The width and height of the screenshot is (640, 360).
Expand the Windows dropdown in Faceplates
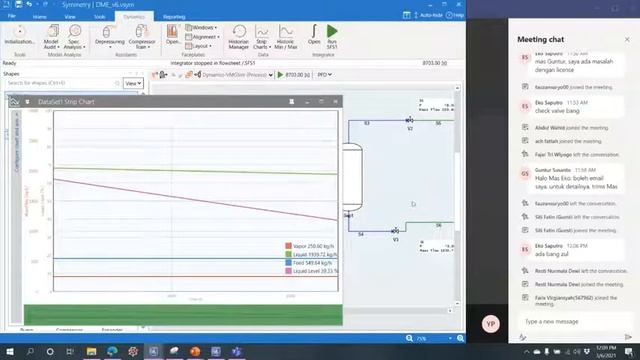pos(201,28)
